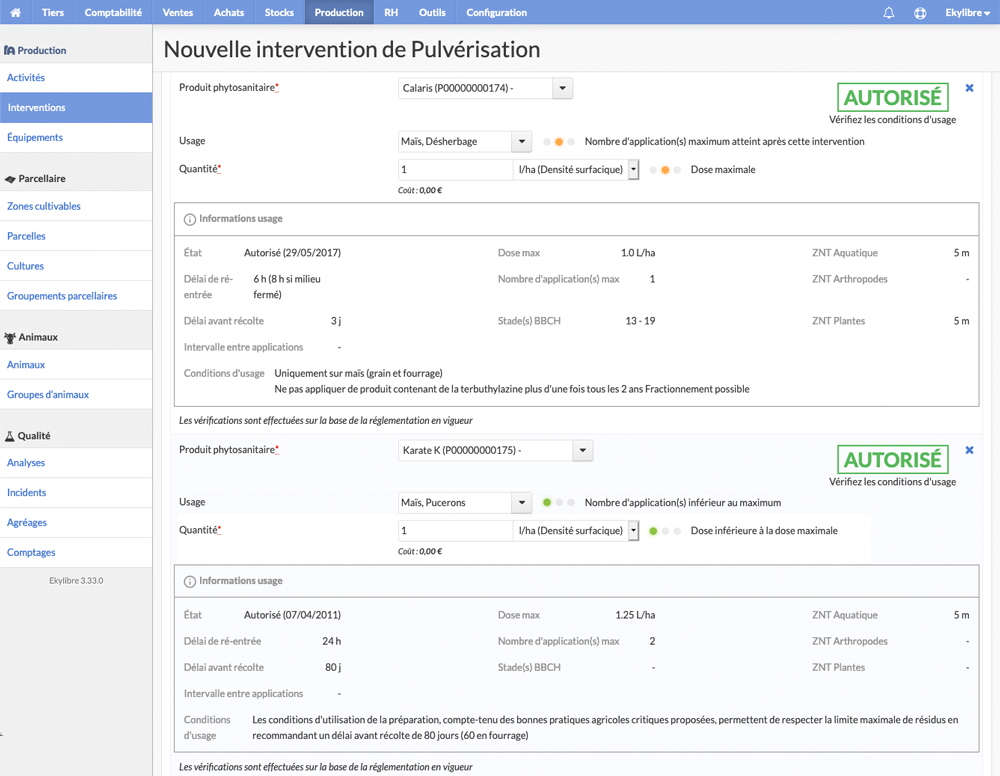The width and height of the screenshot is (1000, 776).
Task: Click 'Autorisé (29/05/2017)' state value
Action: coord(292,253)
